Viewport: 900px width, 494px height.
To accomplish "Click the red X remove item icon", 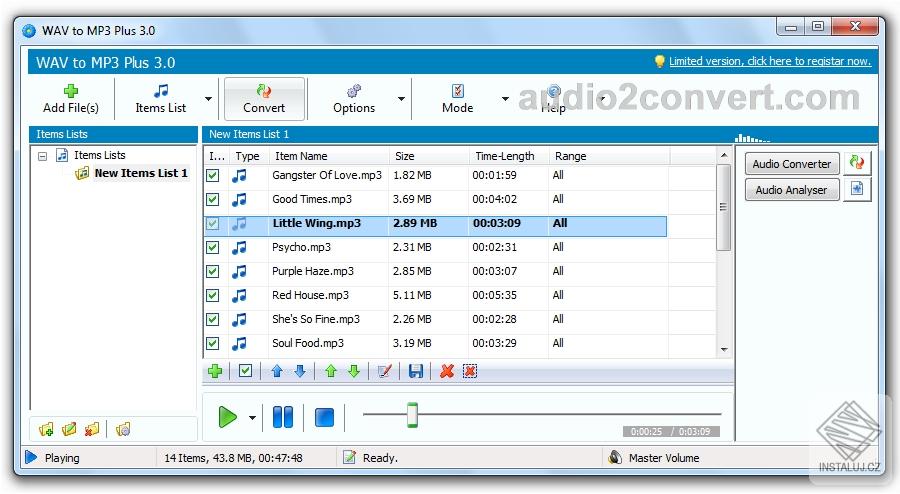I will (447, 371).
